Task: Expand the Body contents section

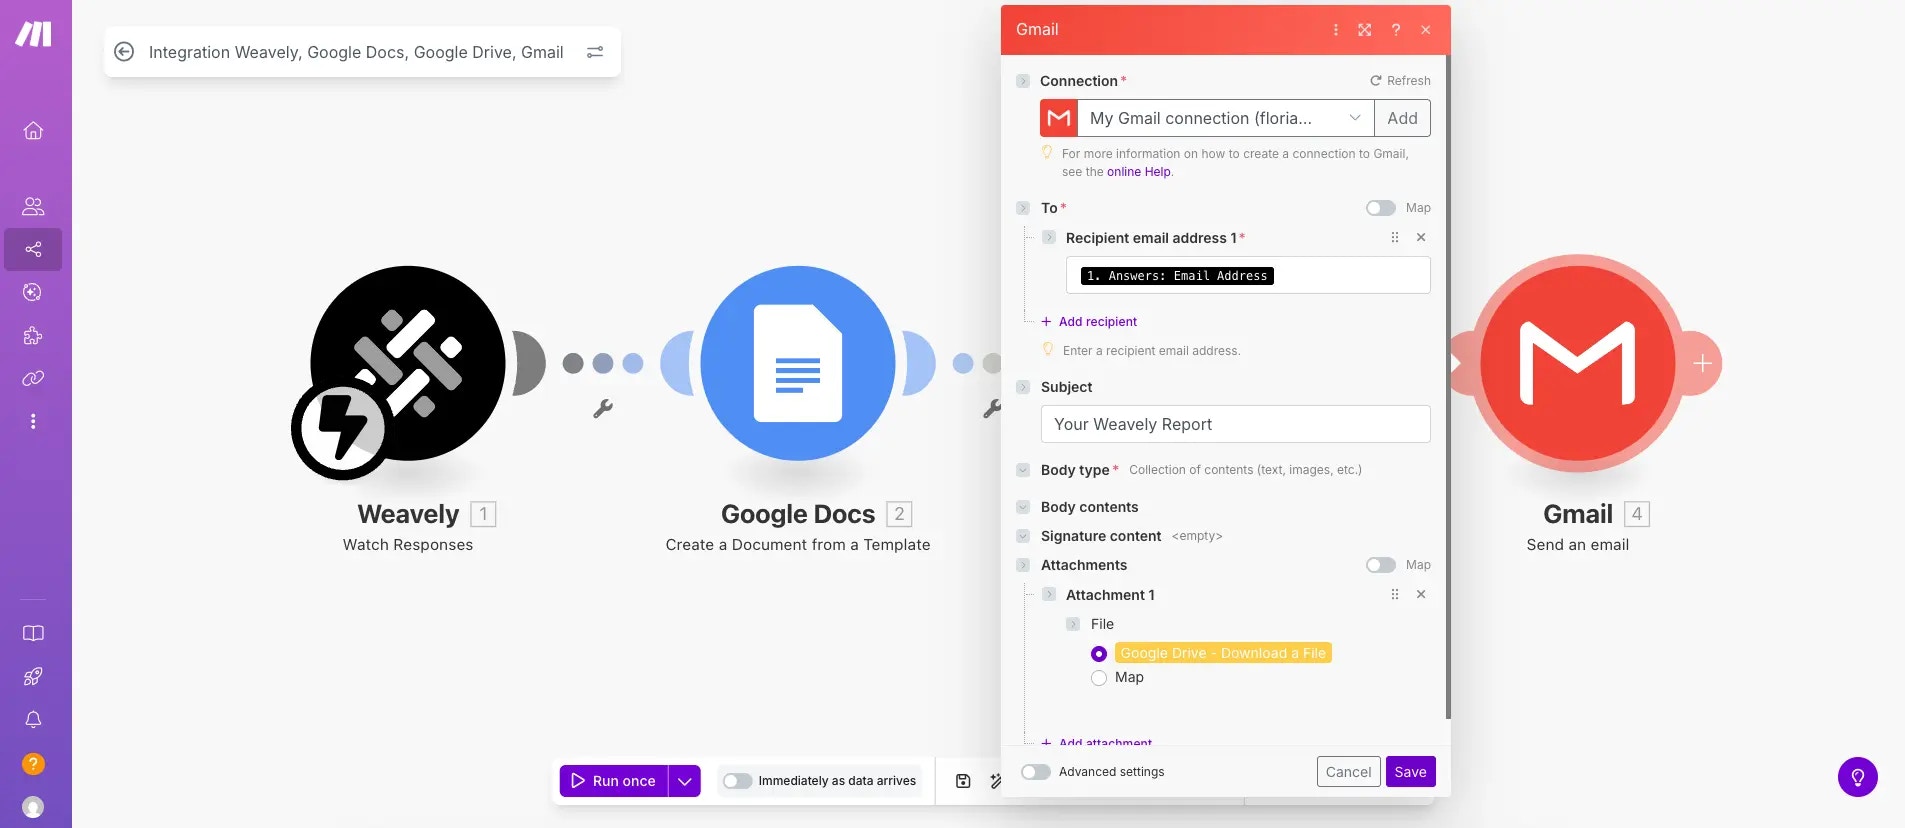Action: pos(1023,507)
